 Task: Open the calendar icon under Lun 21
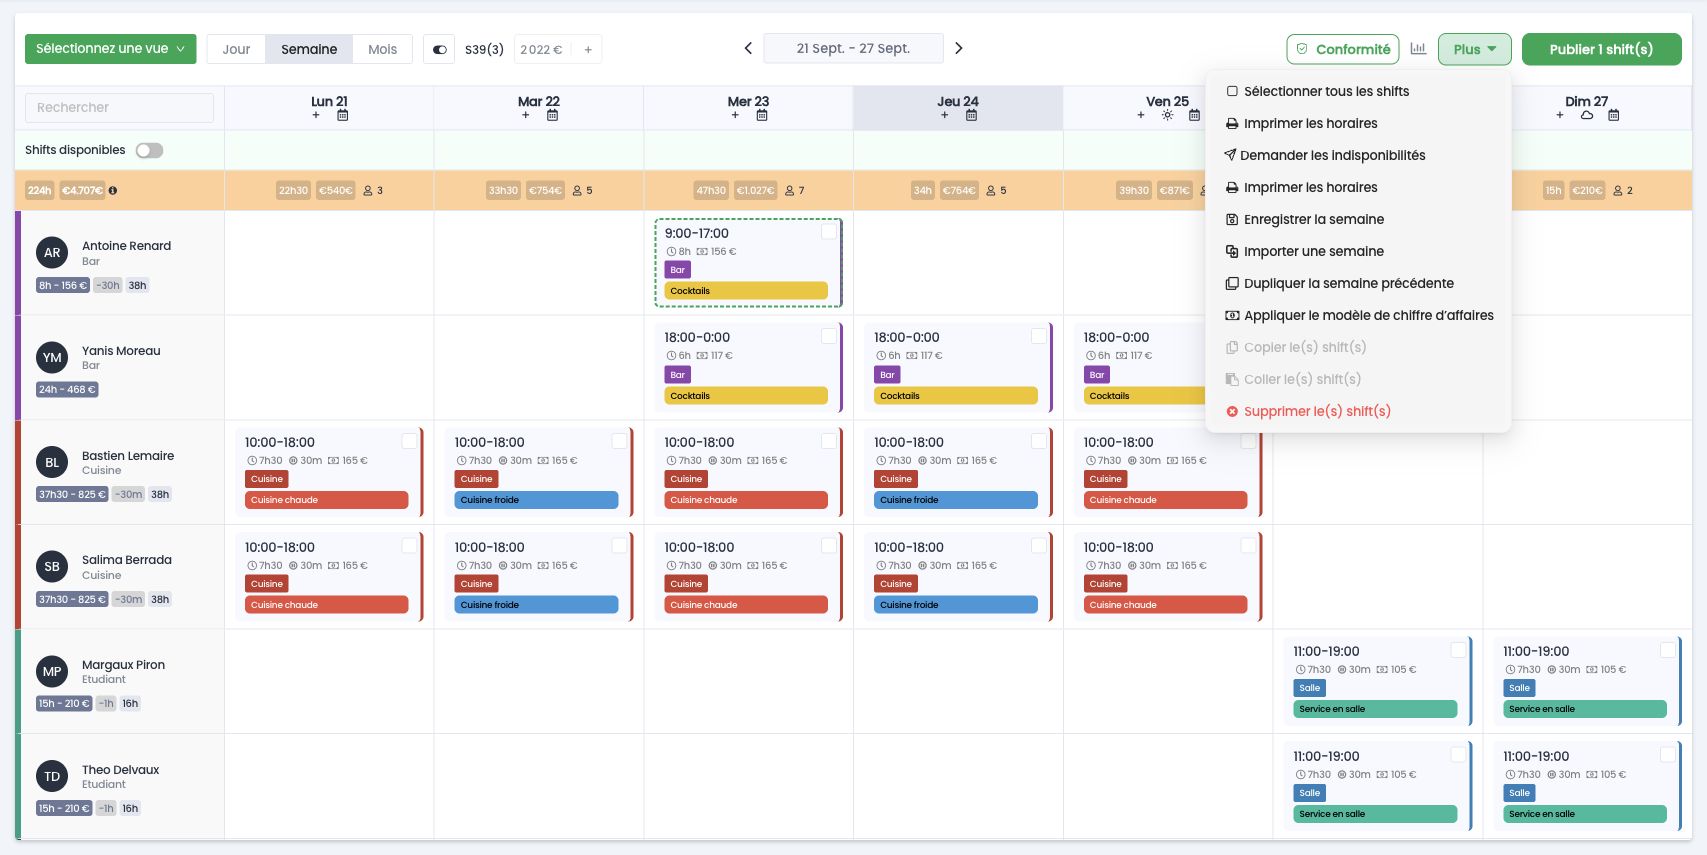pyautogui.click(x=343, y=115)
